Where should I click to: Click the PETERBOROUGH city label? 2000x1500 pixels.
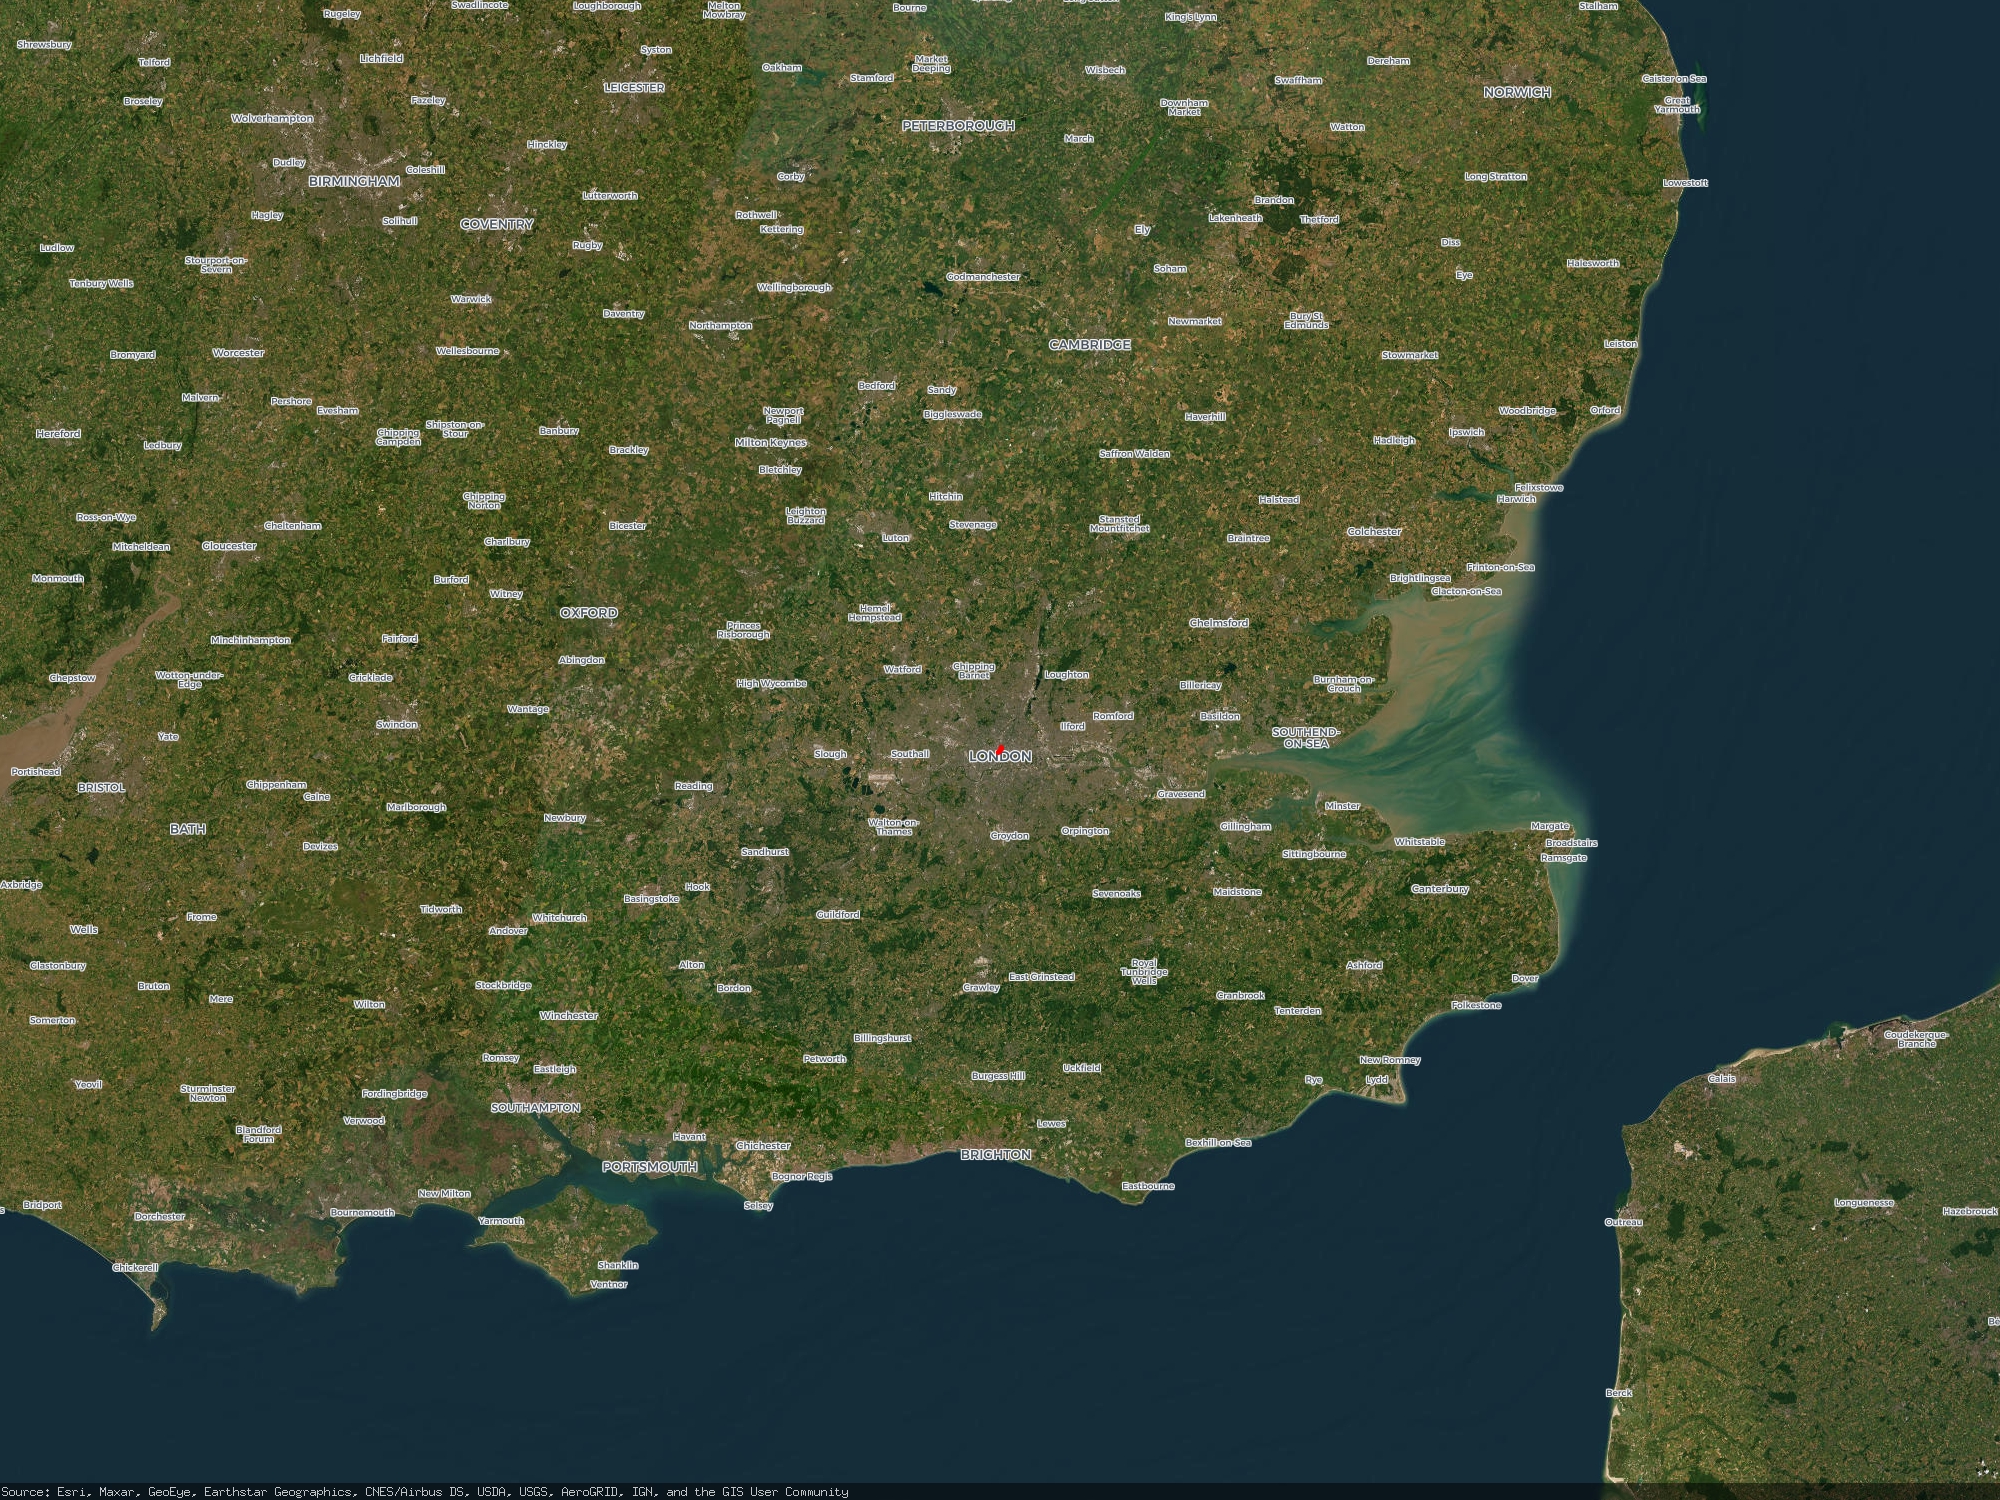click(958, 126)
